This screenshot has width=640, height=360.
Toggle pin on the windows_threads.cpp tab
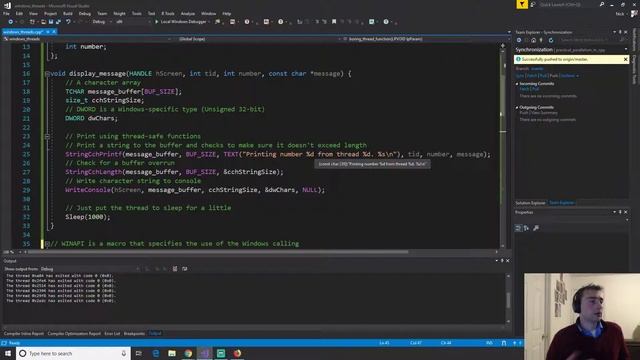pyautogui.click(x=48, y=32)
